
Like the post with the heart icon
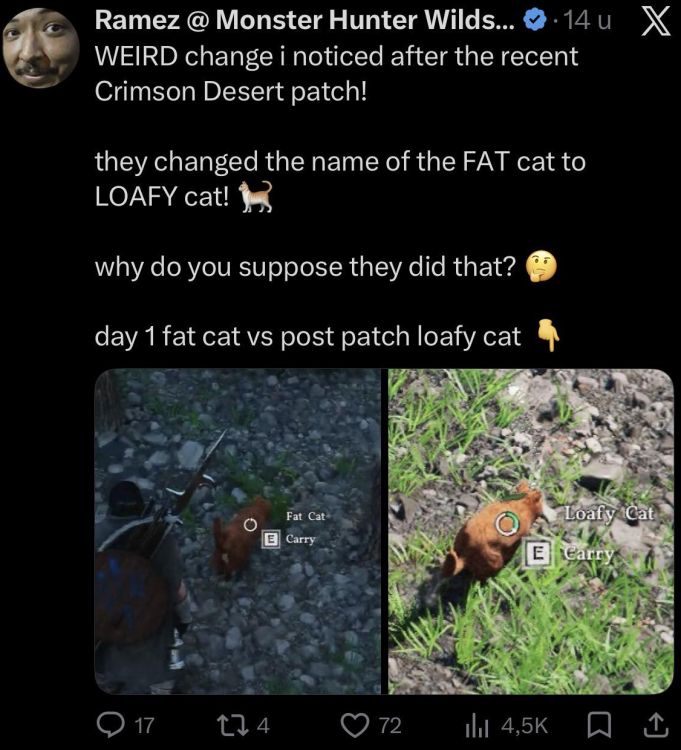(x=355, y=725)
